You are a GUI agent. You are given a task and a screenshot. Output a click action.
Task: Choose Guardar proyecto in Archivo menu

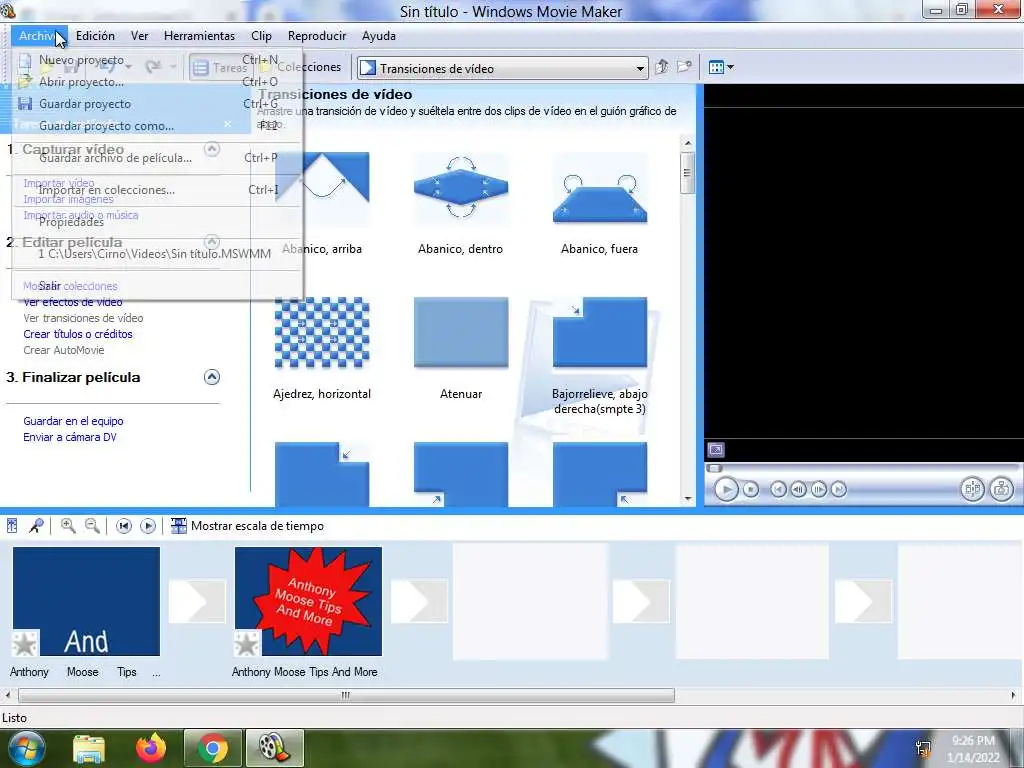[157, 104]
